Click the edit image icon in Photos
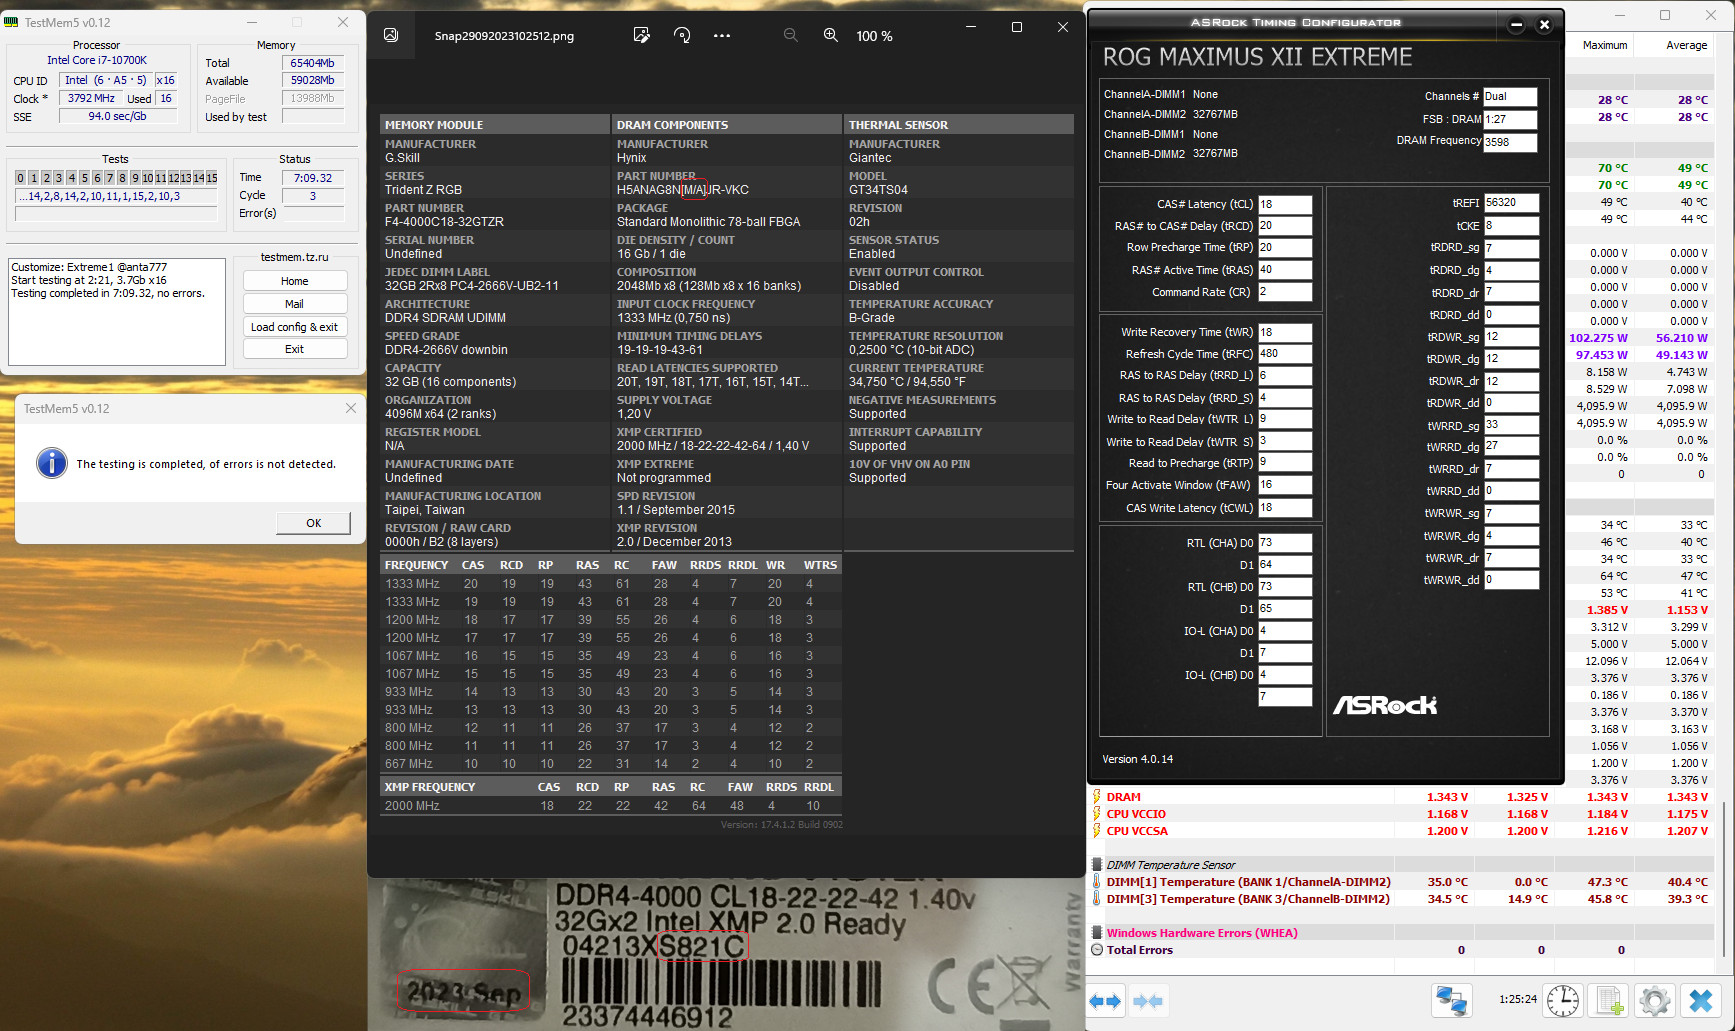 pos(641,35)
